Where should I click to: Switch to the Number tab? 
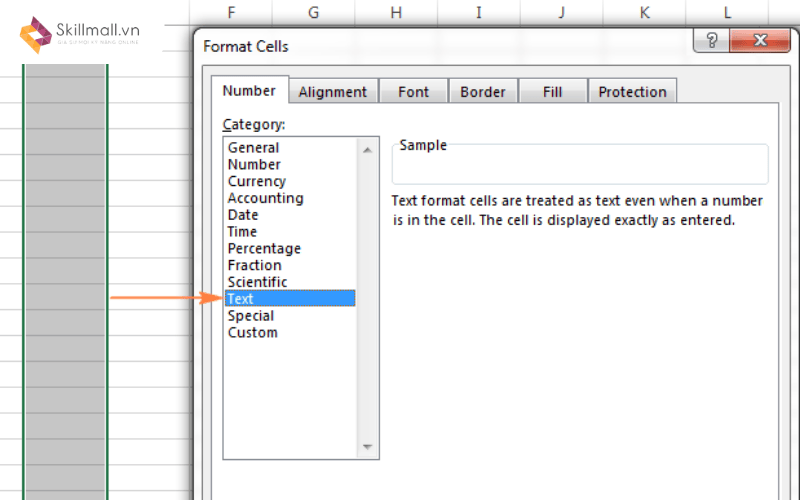(249, 90)
